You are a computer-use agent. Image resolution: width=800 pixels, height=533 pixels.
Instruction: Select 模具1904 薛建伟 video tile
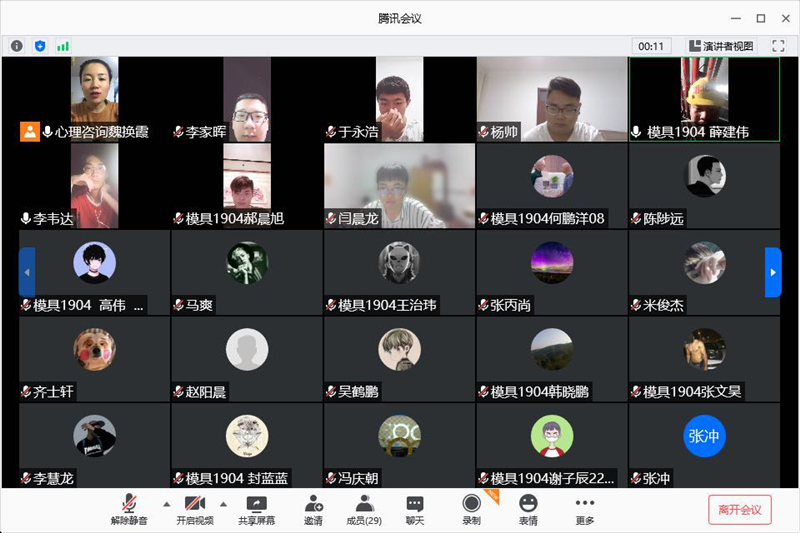point(705,99)
